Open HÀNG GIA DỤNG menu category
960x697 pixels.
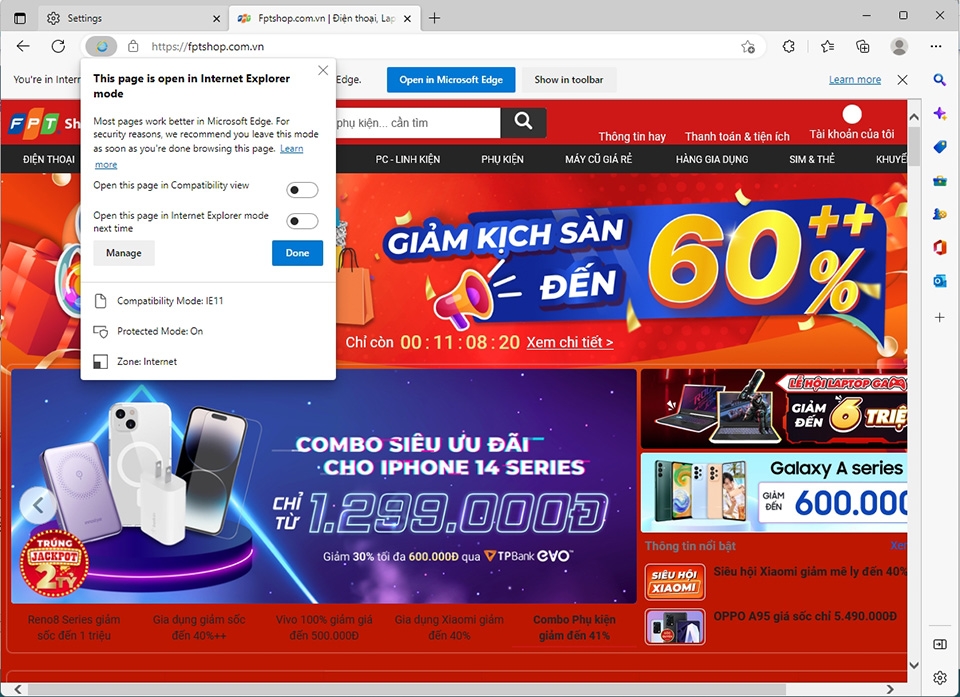click(712, 159)
